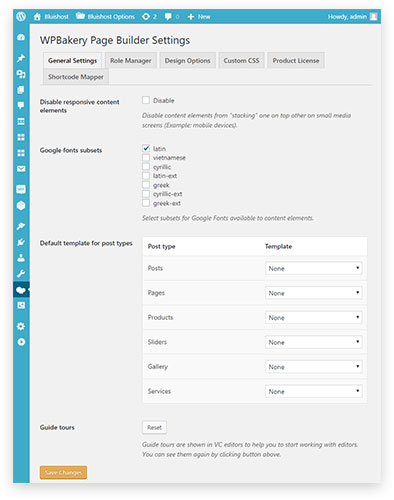Viewport: 394px width, 500px height.
Task: Click the 'Post type' column header
Action: point(161,246)
